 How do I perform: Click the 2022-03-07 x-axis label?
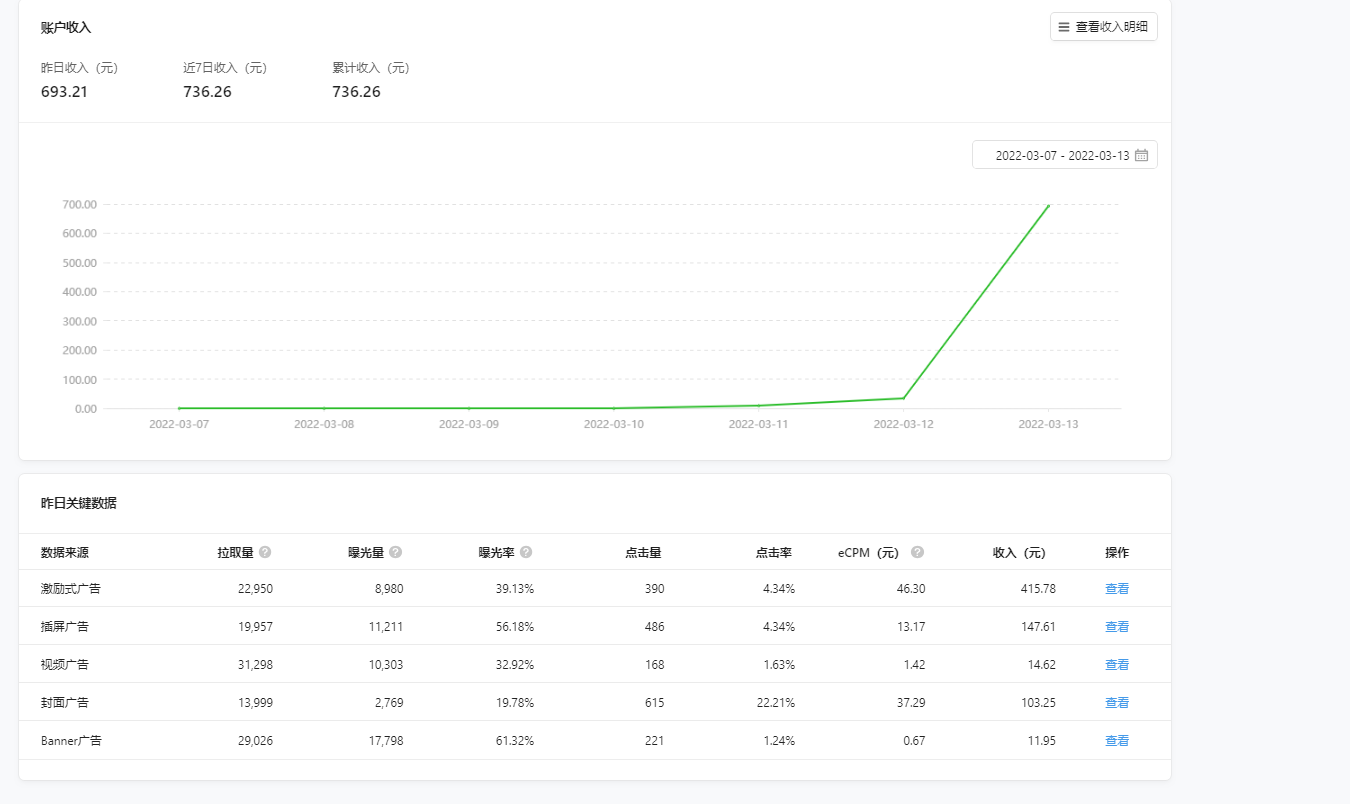click(x=179, y=424)
